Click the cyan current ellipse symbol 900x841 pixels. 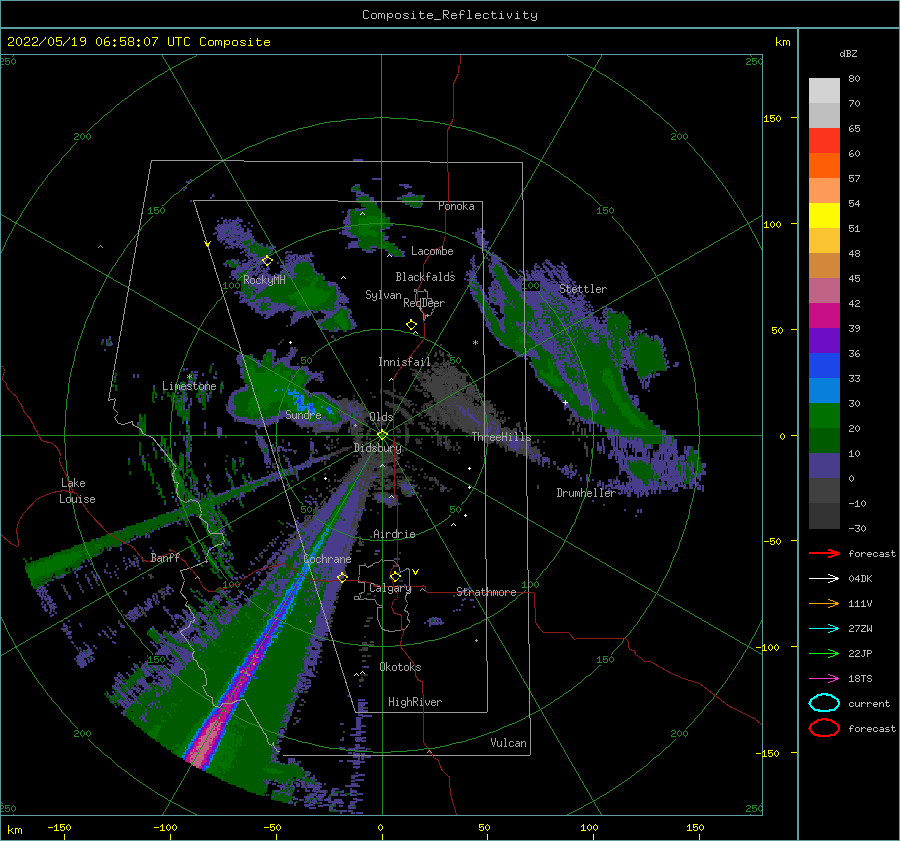click(x=824, y=703)
